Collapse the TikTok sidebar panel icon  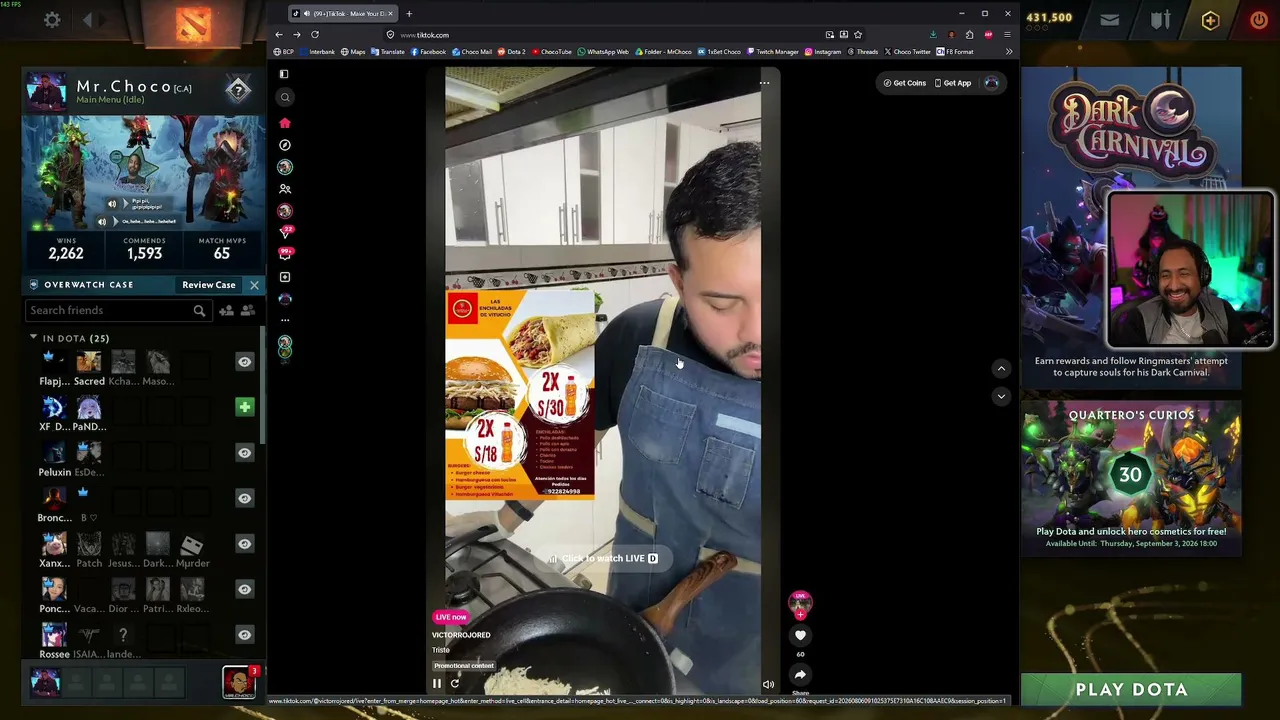coord(284,74)
